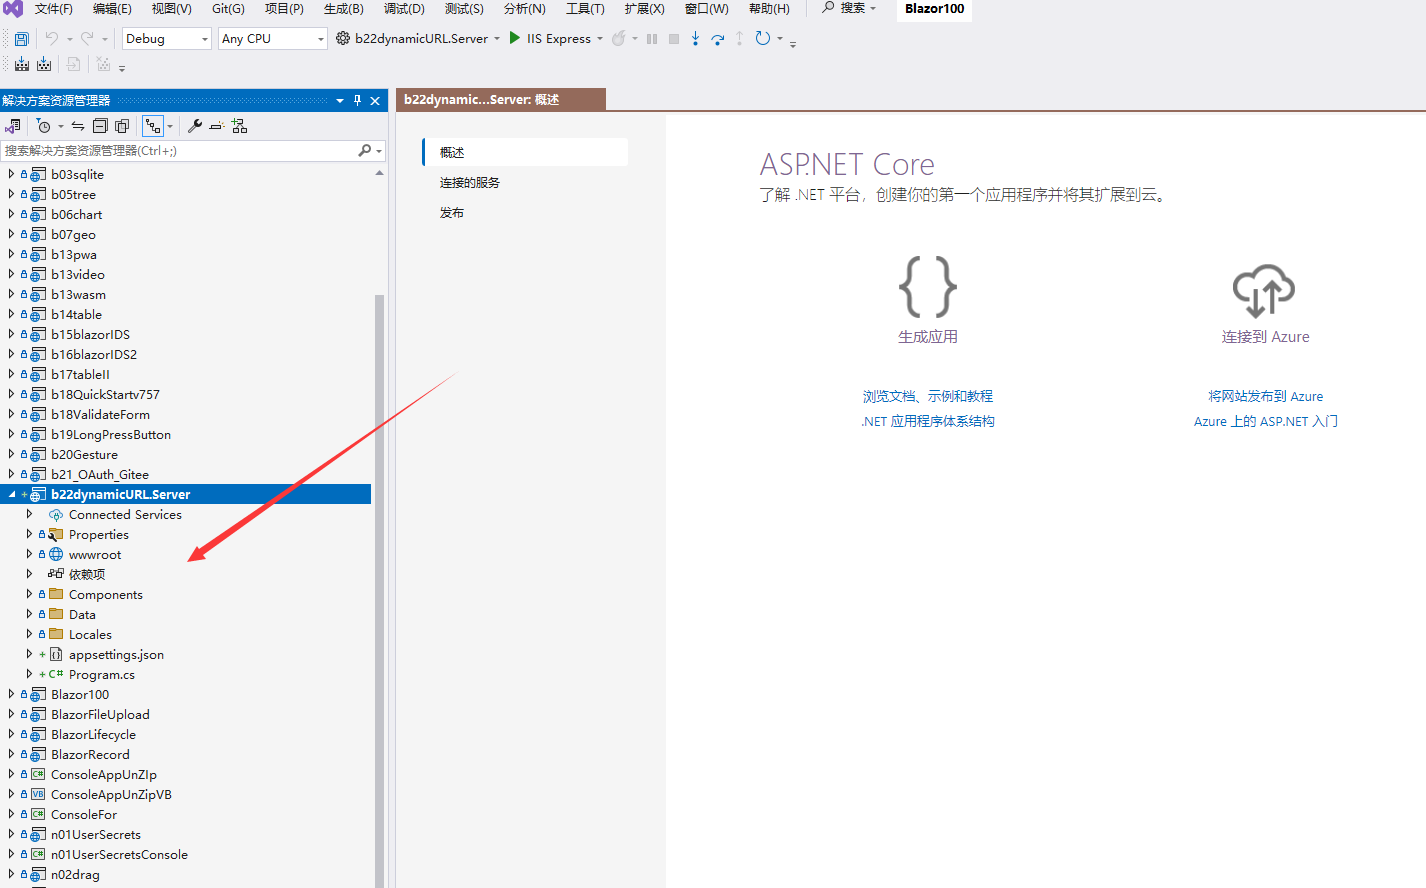1426x888 pixels.
Task: Click the Show All Files icon
Action: point(122,126)
